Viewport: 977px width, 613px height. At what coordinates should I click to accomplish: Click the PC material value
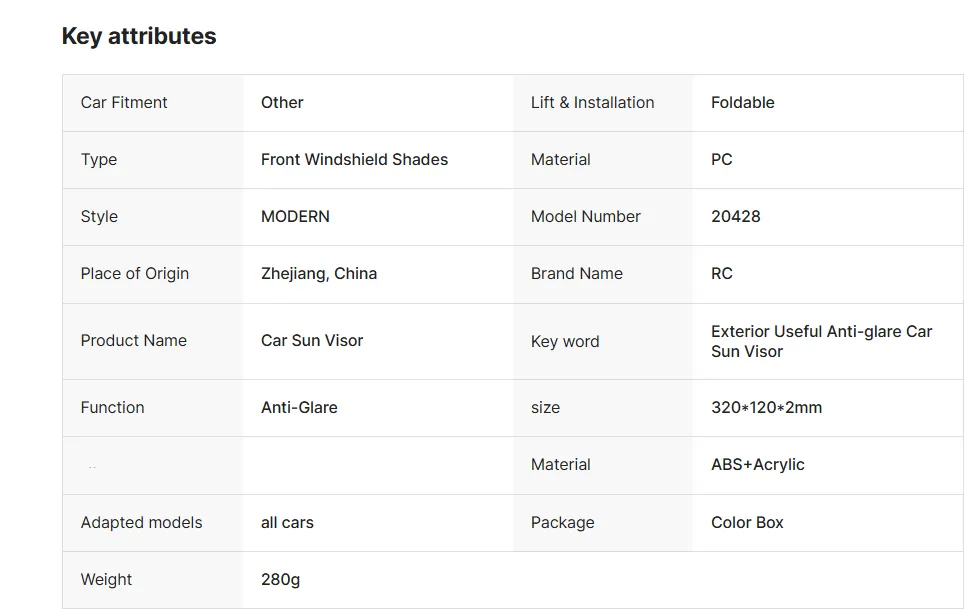(x=722, y=159)
